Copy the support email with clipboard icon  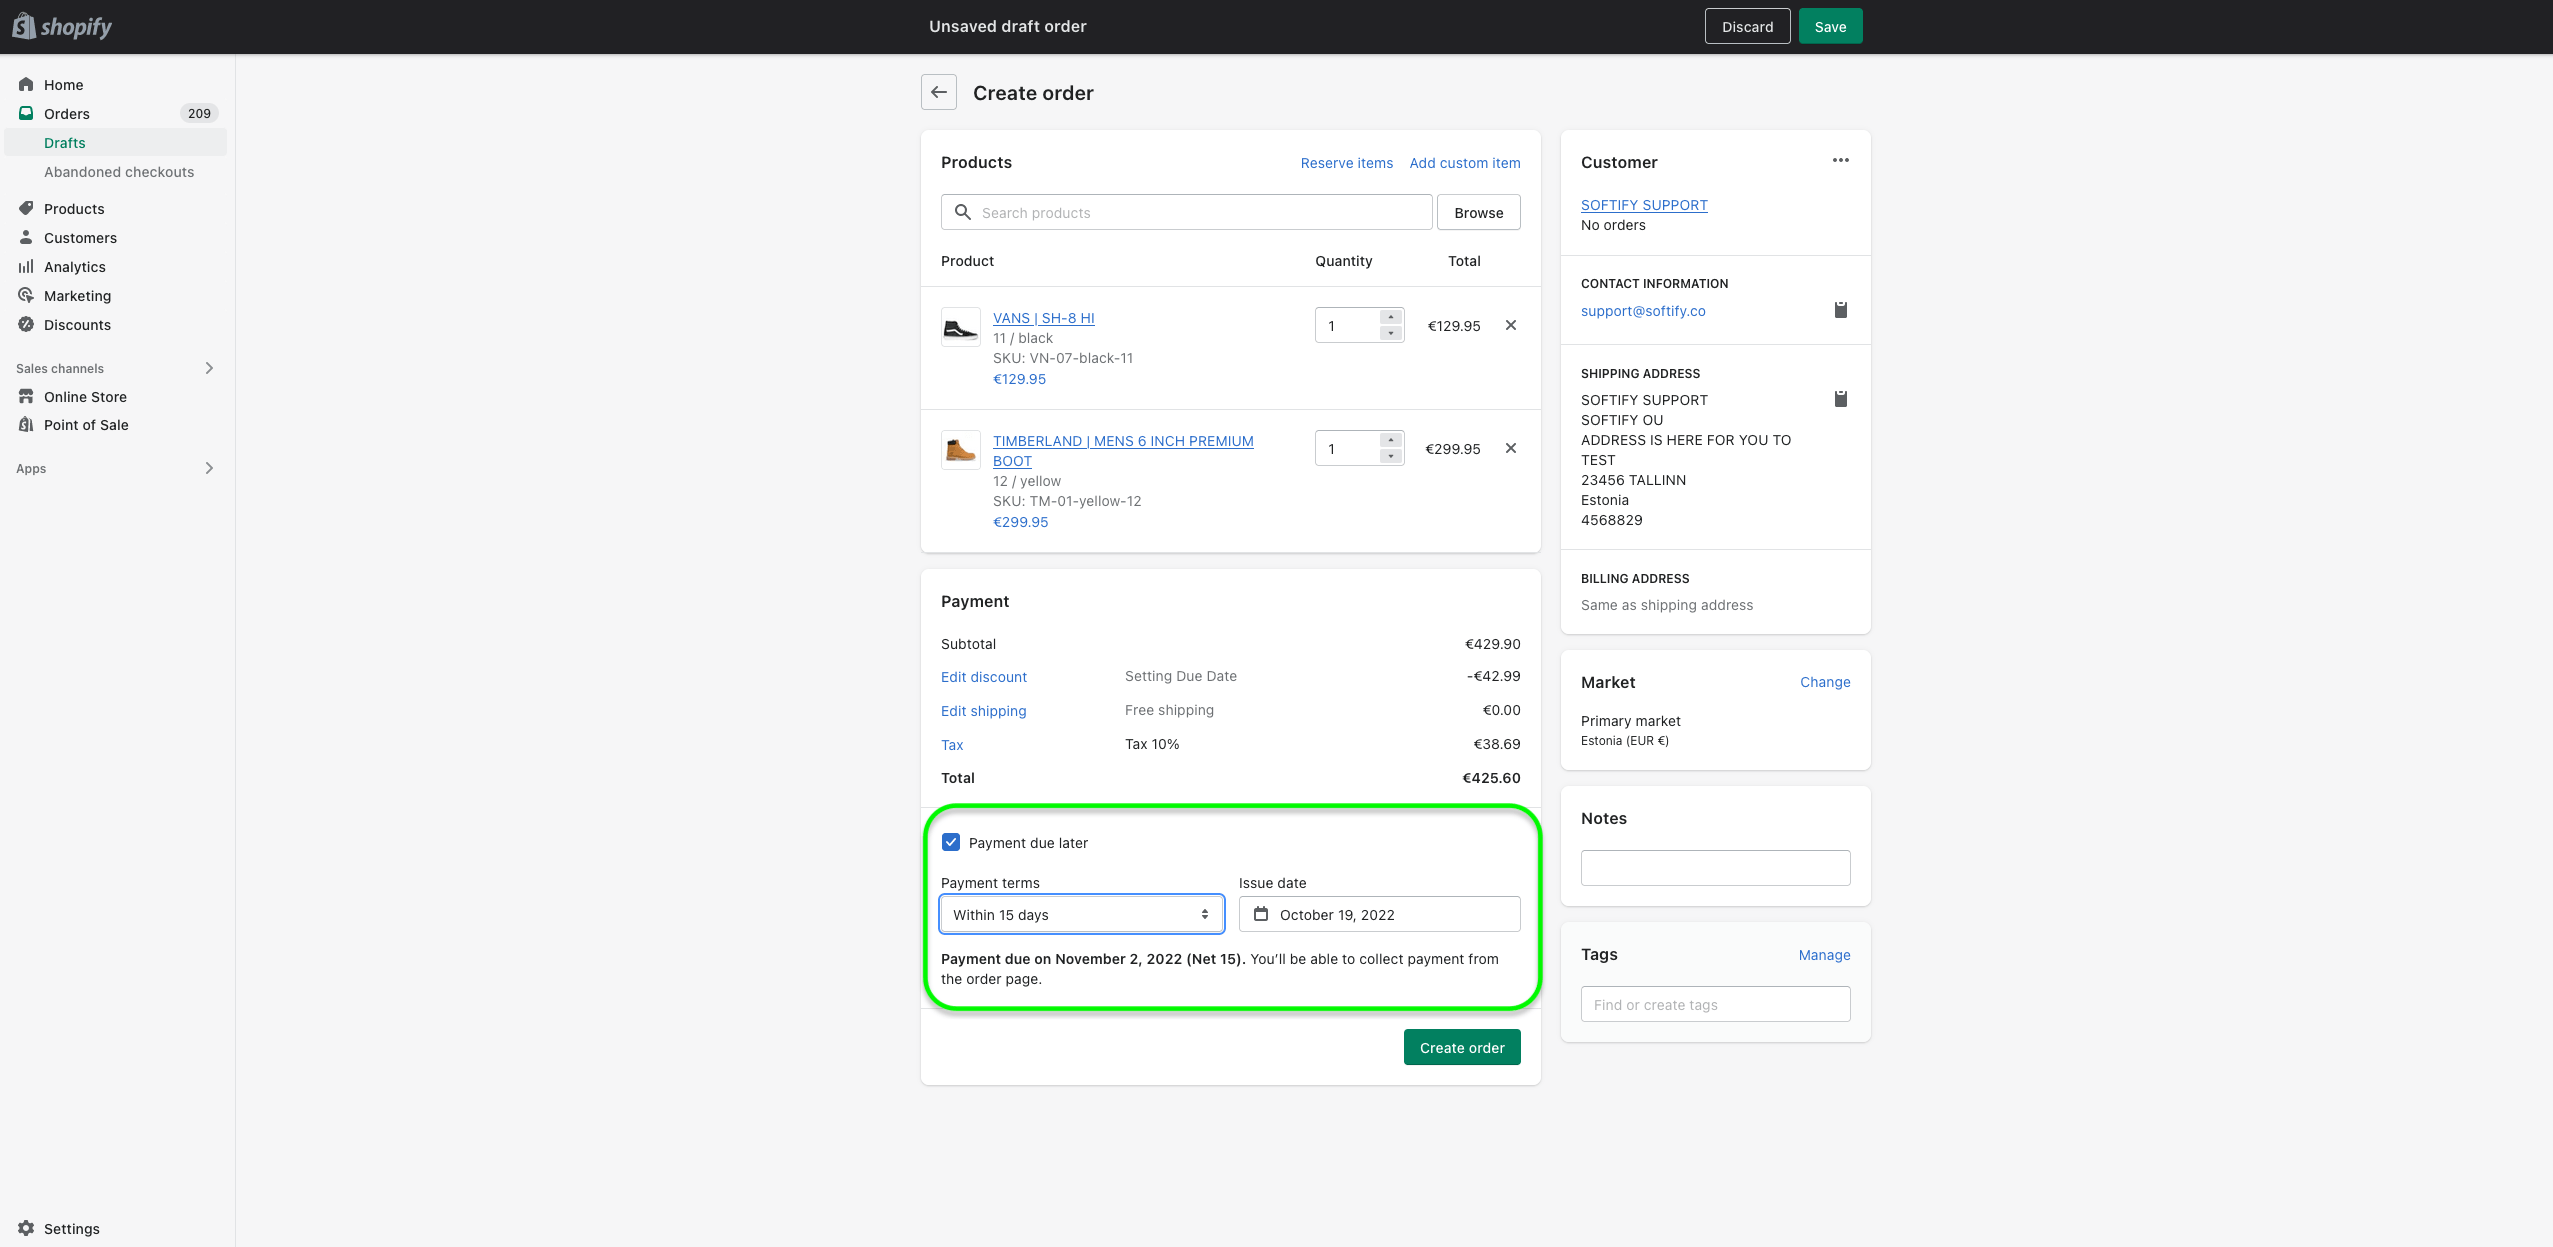click(1840, 310)
